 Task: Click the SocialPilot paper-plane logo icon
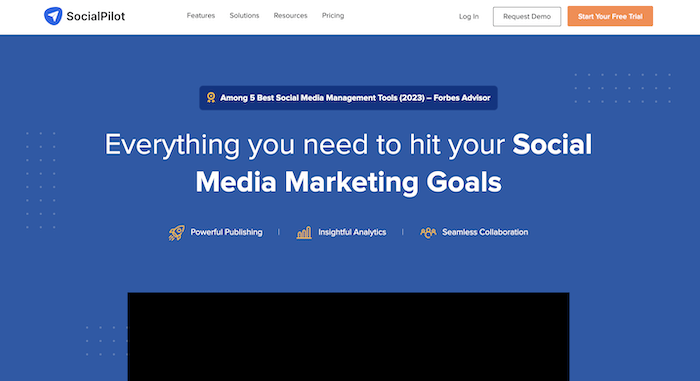[53, 16]
